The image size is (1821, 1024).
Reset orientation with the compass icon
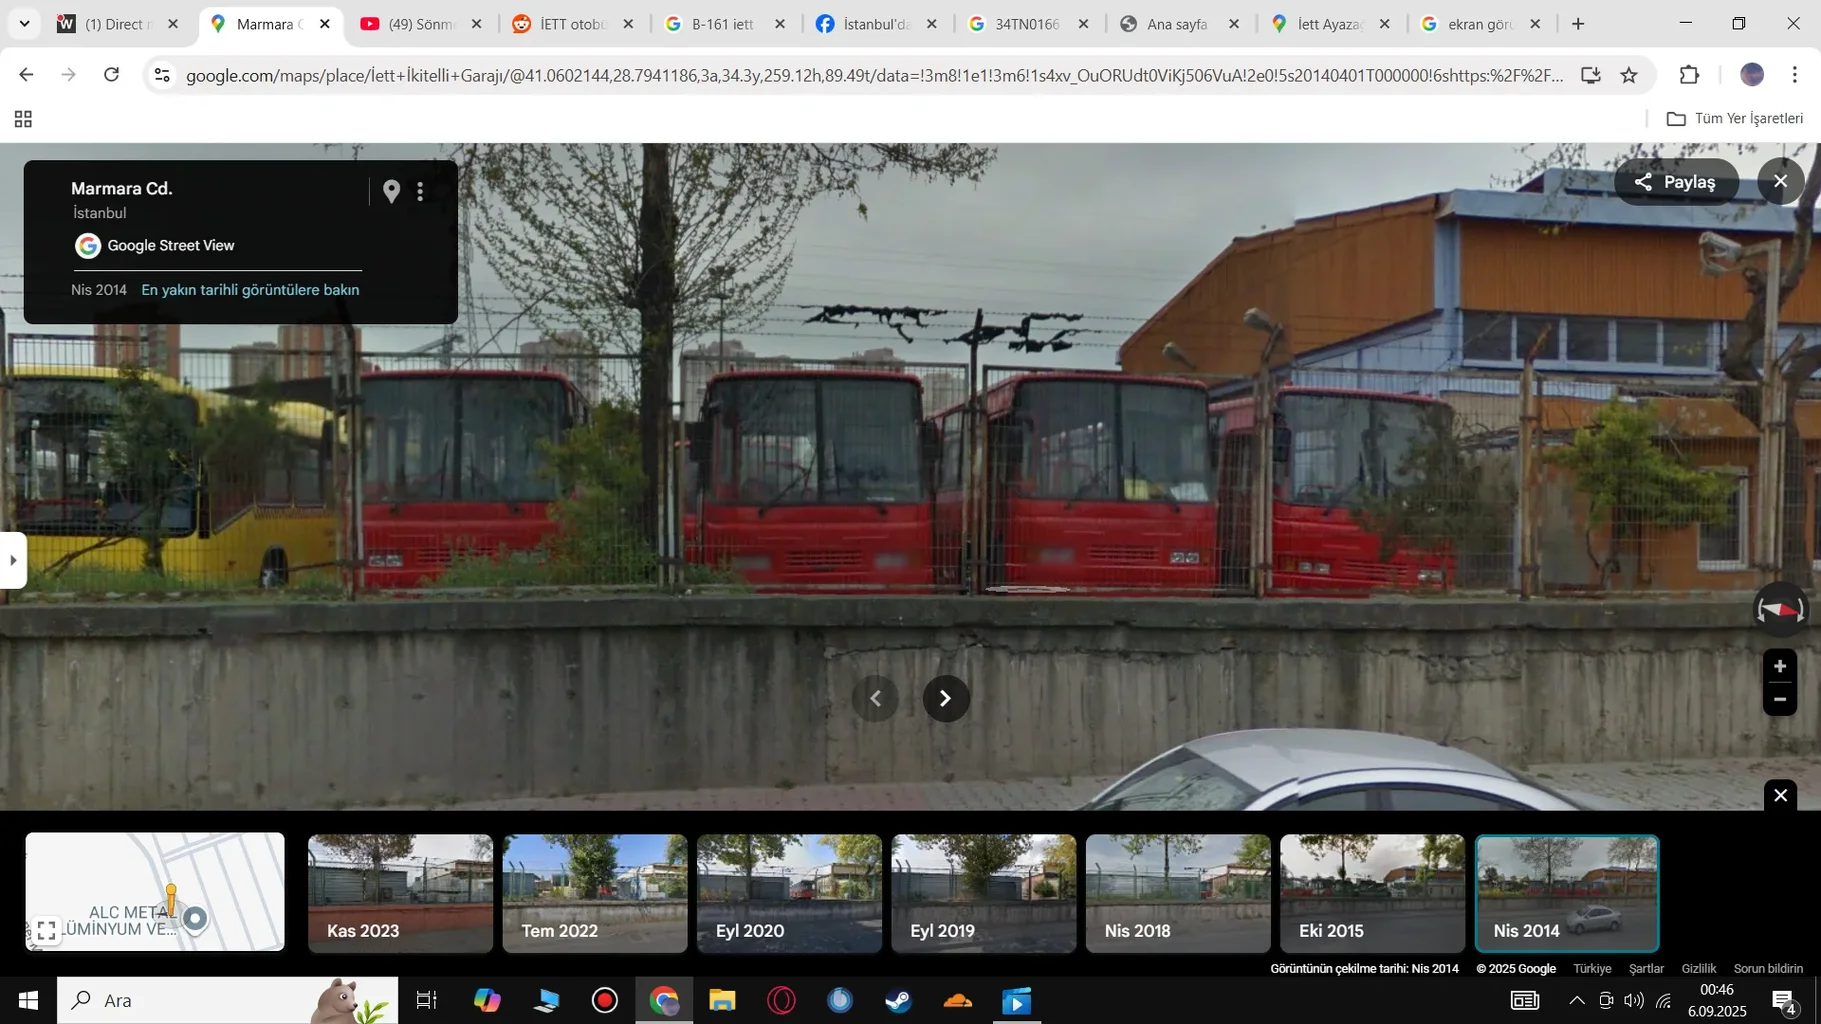pos(1779,609)
